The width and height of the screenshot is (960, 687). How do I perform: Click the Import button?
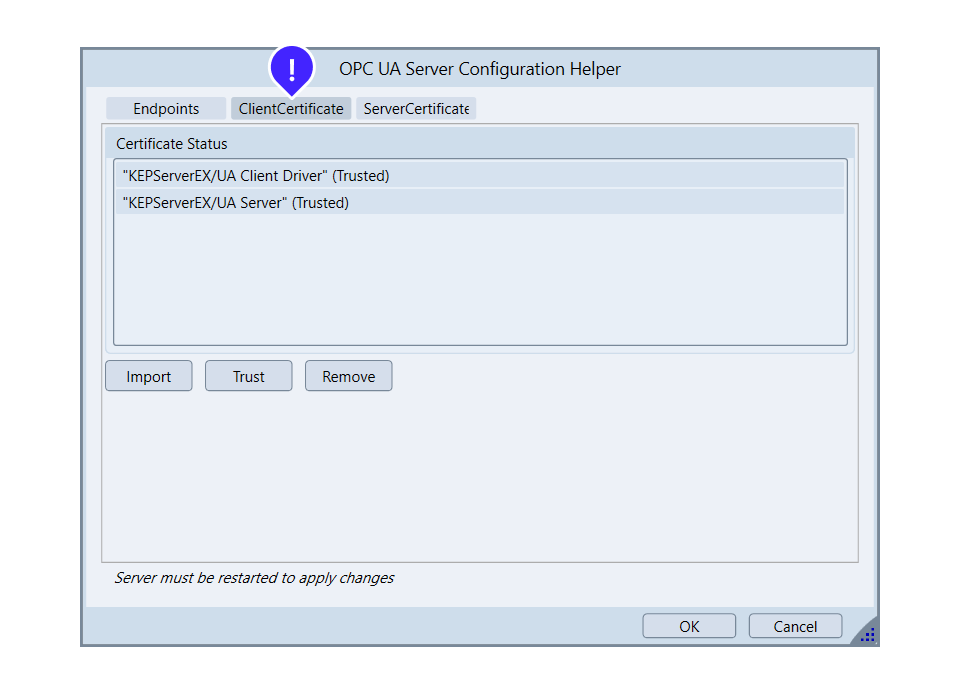click(x=149, y=376)
